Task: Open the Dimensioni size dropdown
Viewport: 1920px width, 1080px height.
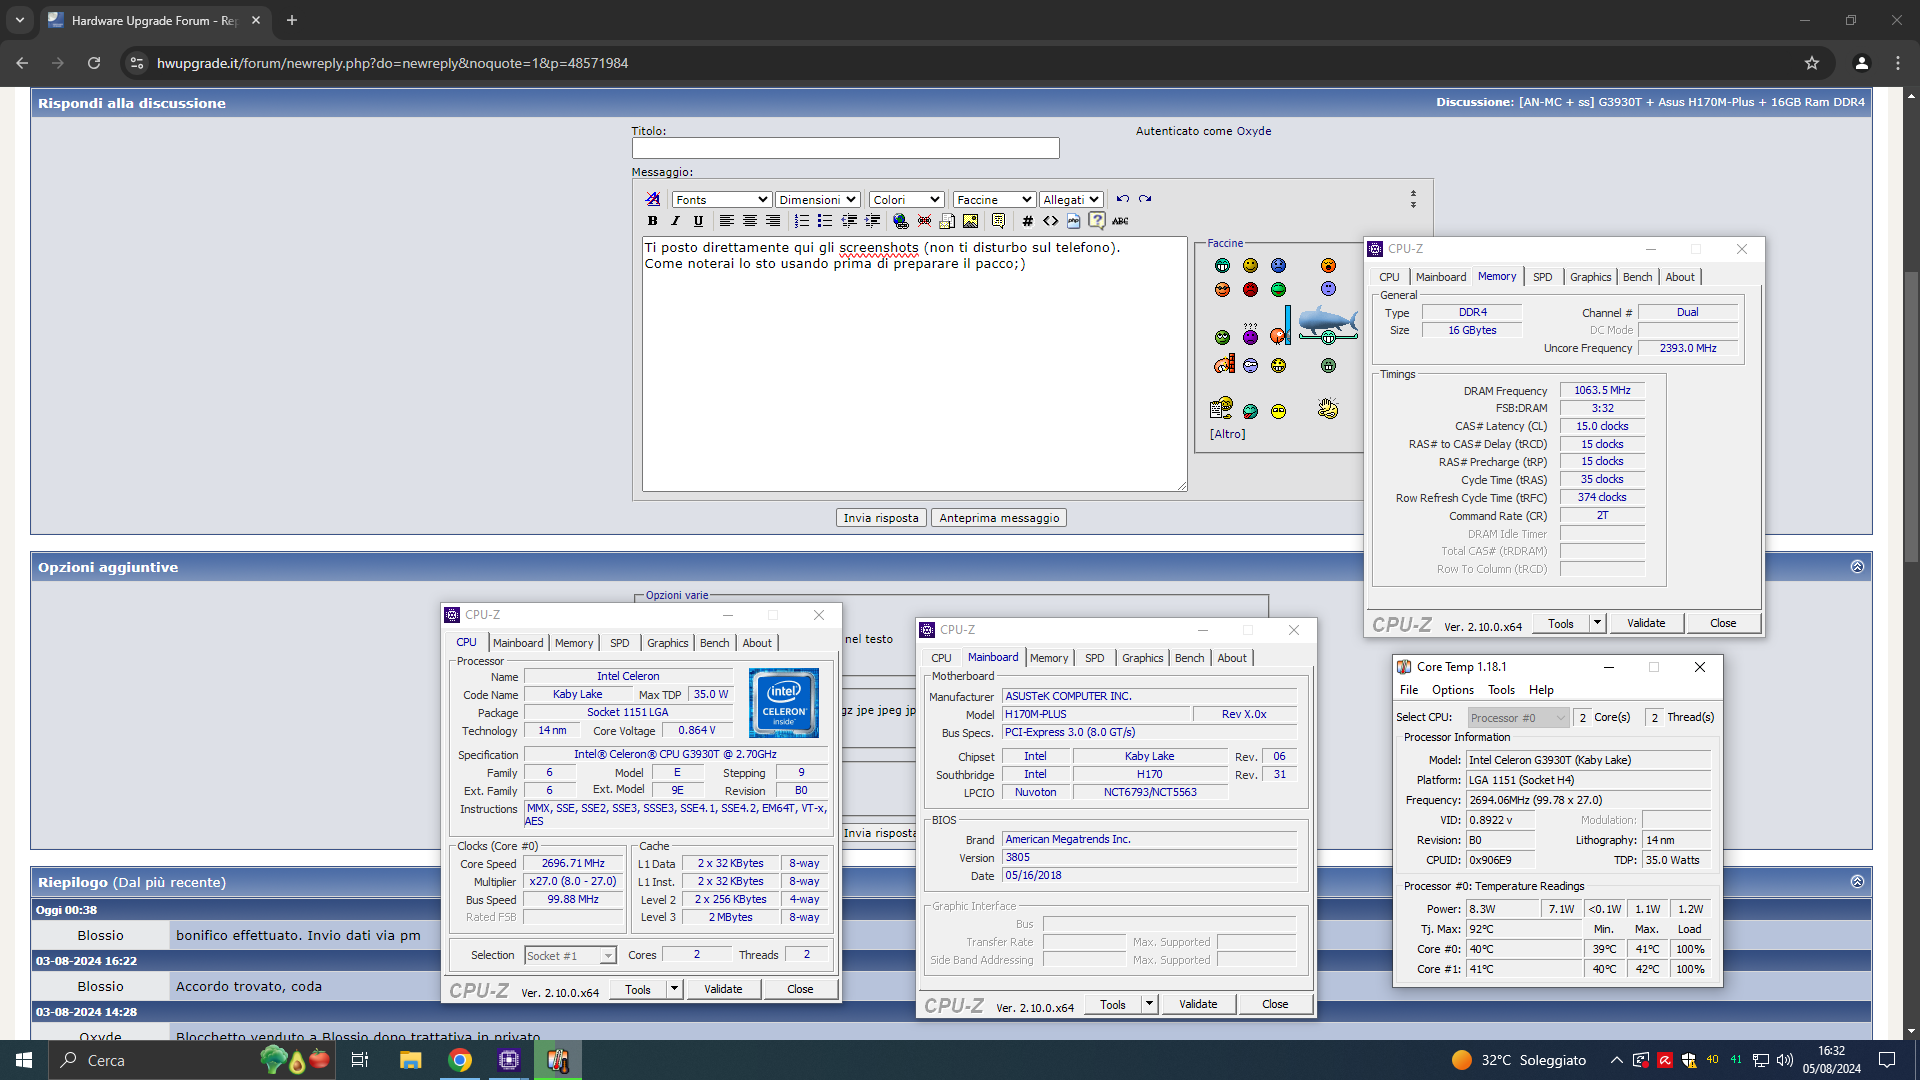Action: tap(818, 200)
